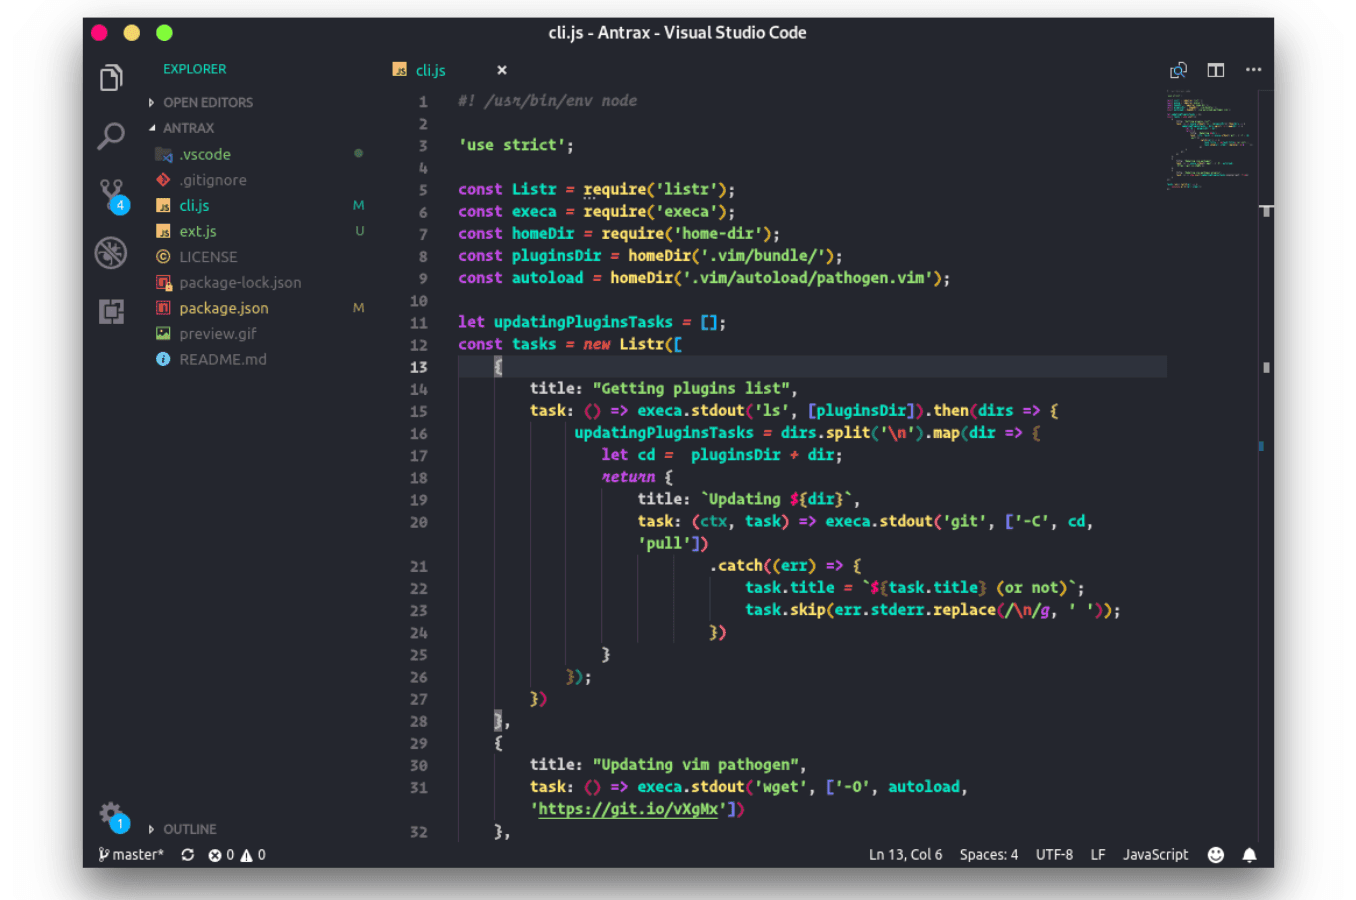Click the Manage gear icon
The height and width of the screenshot is (900, 1356).
click(x=111, y=814)
